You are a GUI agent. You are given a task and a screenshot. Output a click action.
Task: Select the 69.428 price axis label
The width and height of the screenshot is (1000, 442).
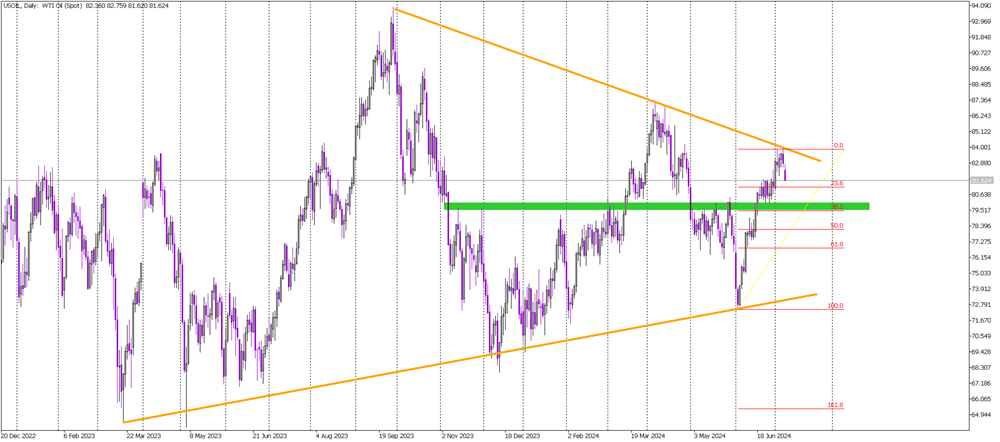coord(980,352)
